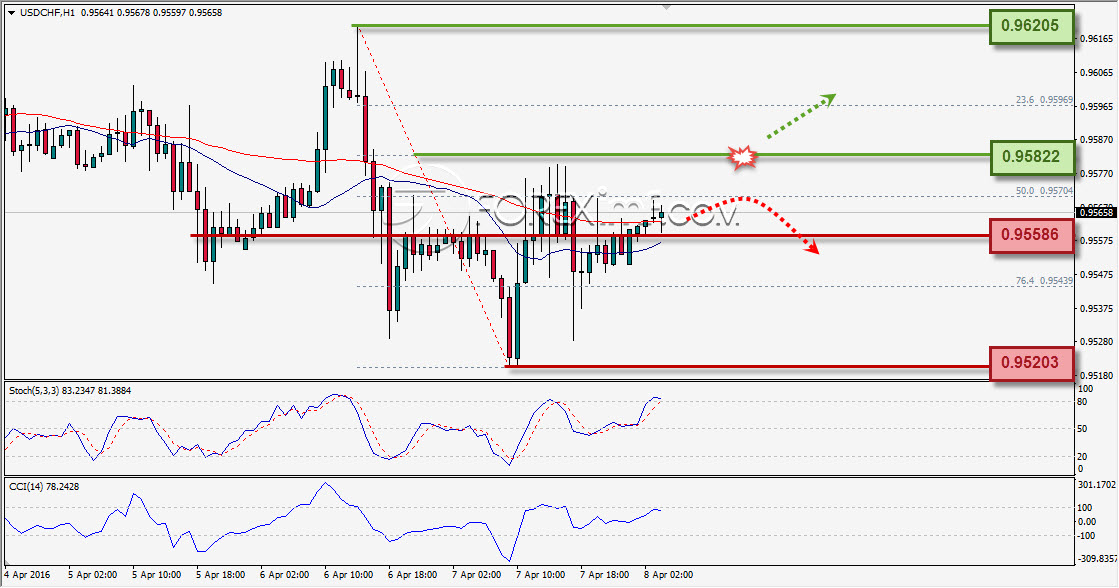Click price axis value 0.95375
1119x588 pixels.
[x=1095, y=309]
